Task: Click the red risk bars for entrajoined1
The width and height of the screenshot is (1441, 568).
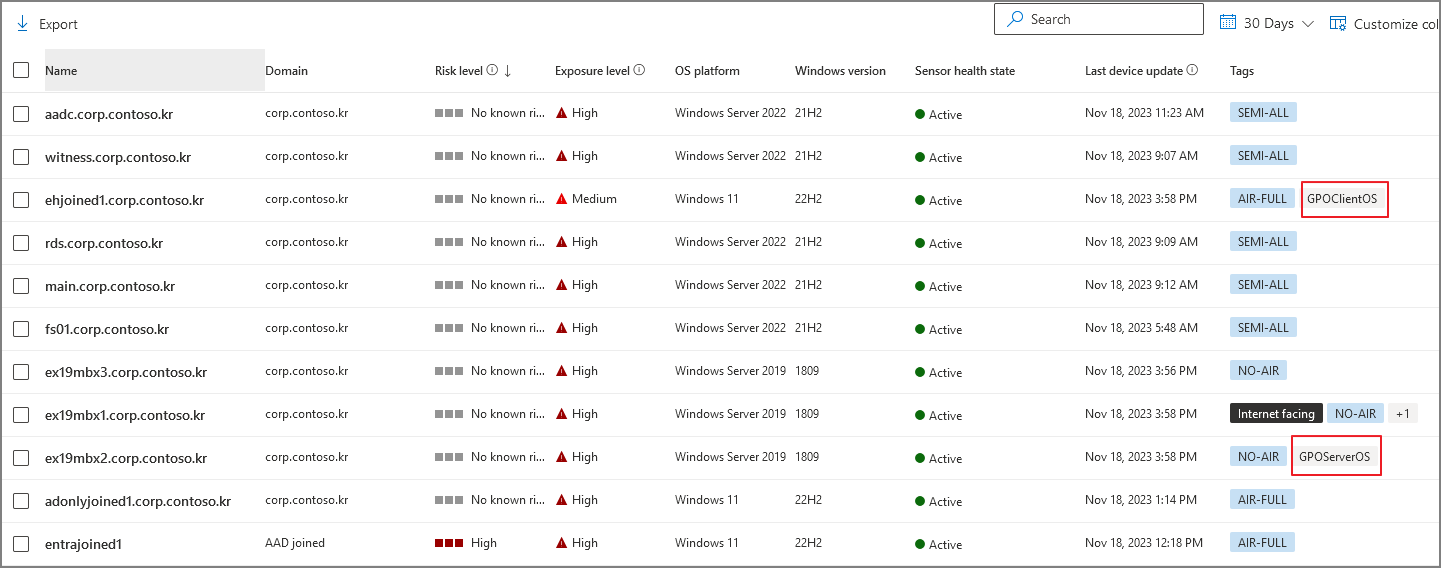Action: [449, 543]
